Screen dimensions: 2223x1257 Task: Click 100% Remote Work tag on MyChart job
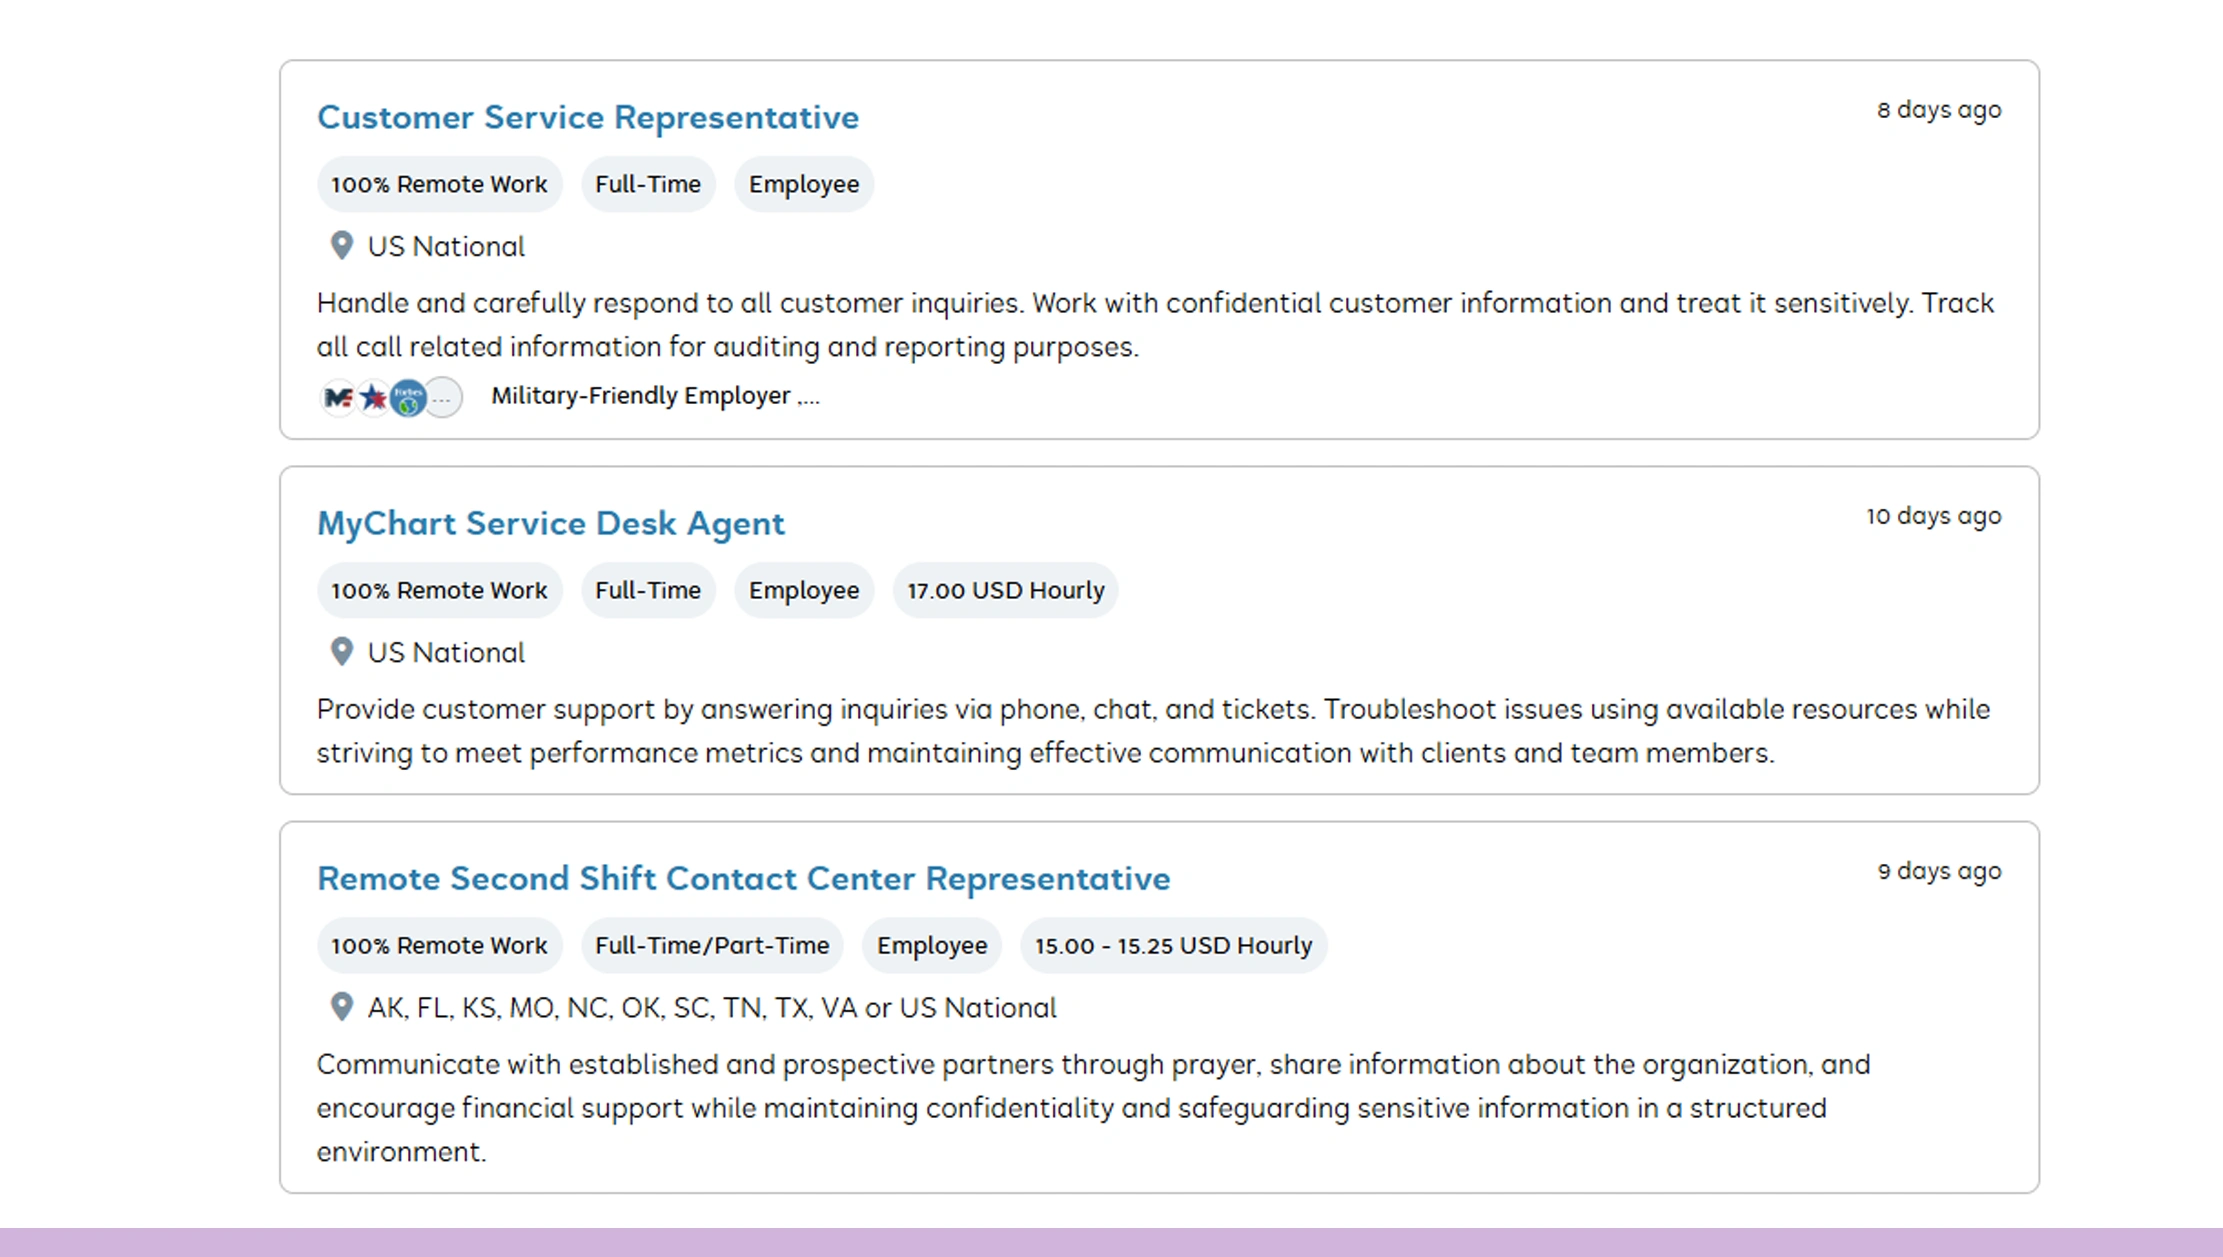[439, 590]
